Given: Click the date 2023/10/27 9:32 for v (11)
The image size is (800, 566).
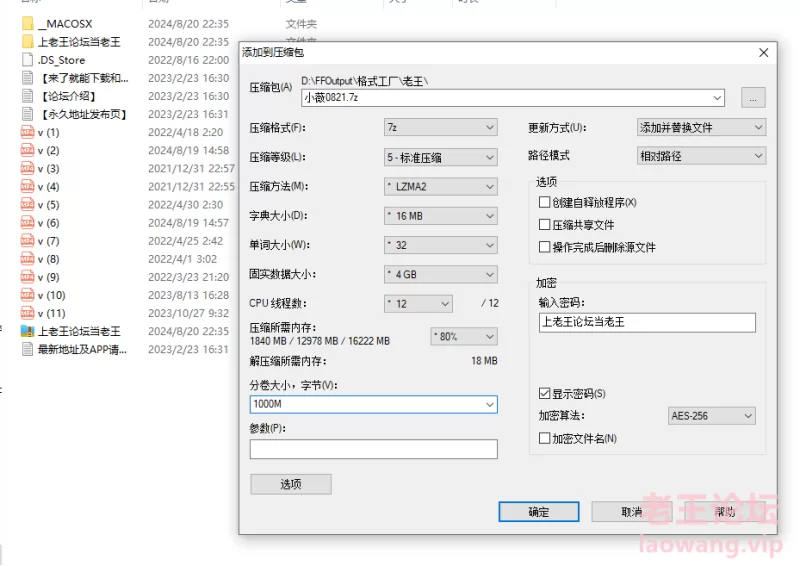Looking at the screenshot, I should coord(188,313).
